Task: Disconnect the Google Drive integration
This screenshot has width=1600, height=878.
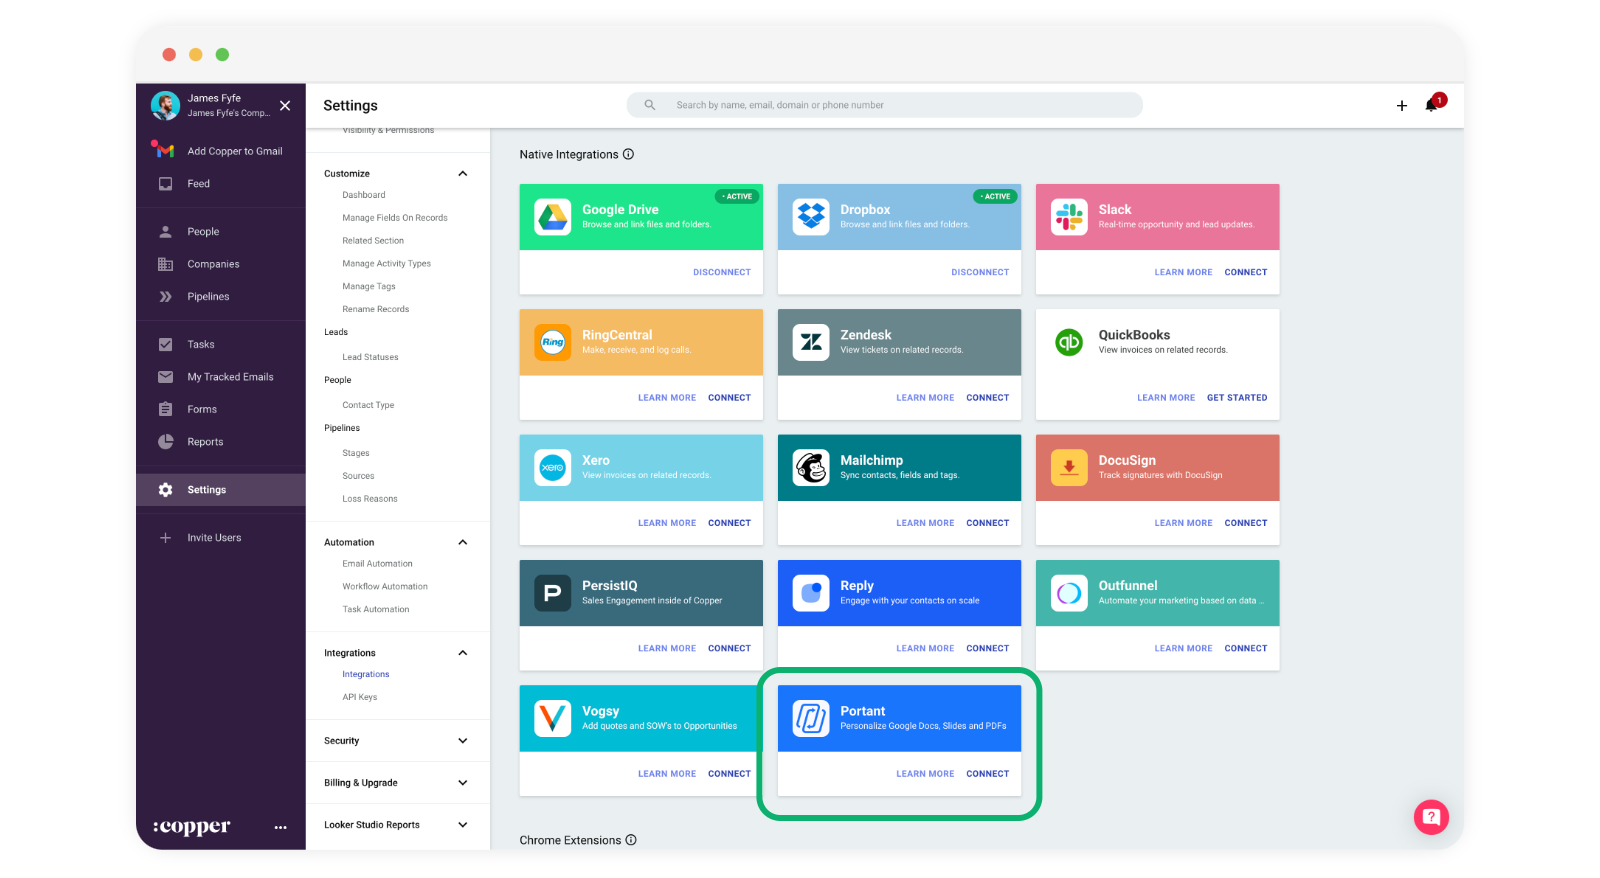Action: (x=721, y=272)
